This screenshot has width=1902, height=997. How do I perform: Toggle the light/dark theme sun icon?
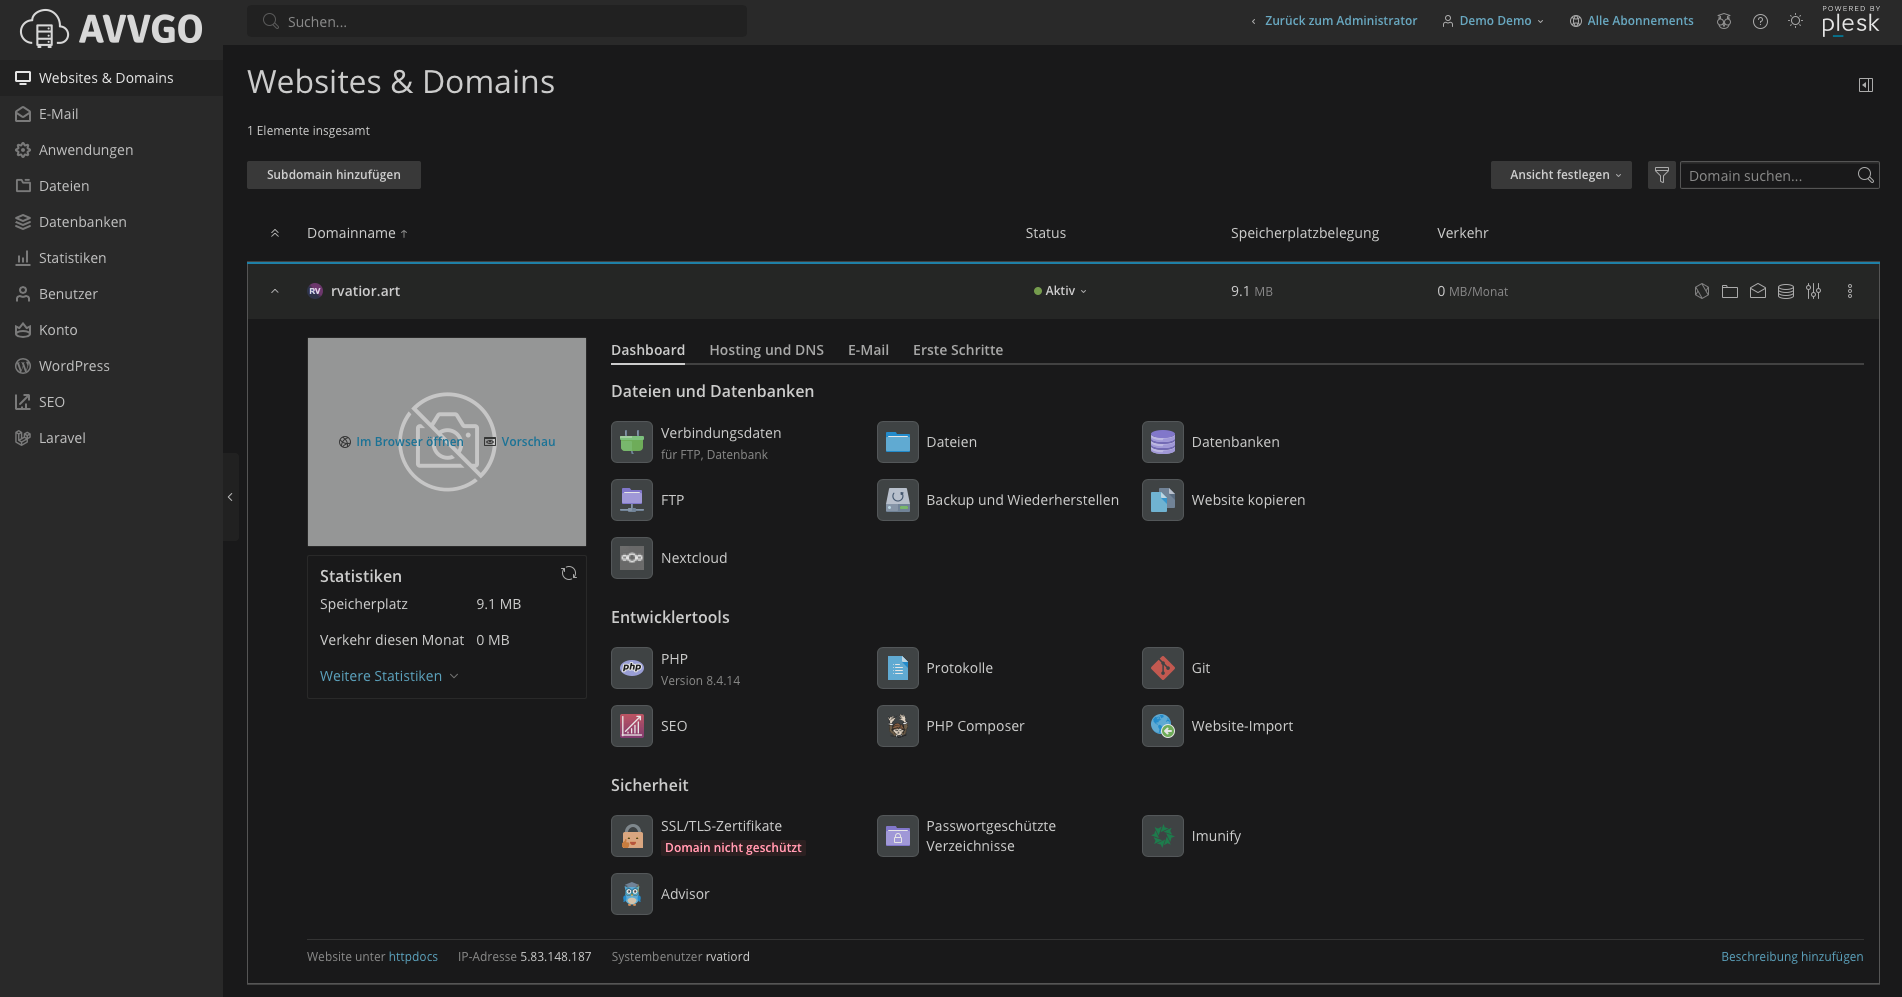pos(1795,21)
